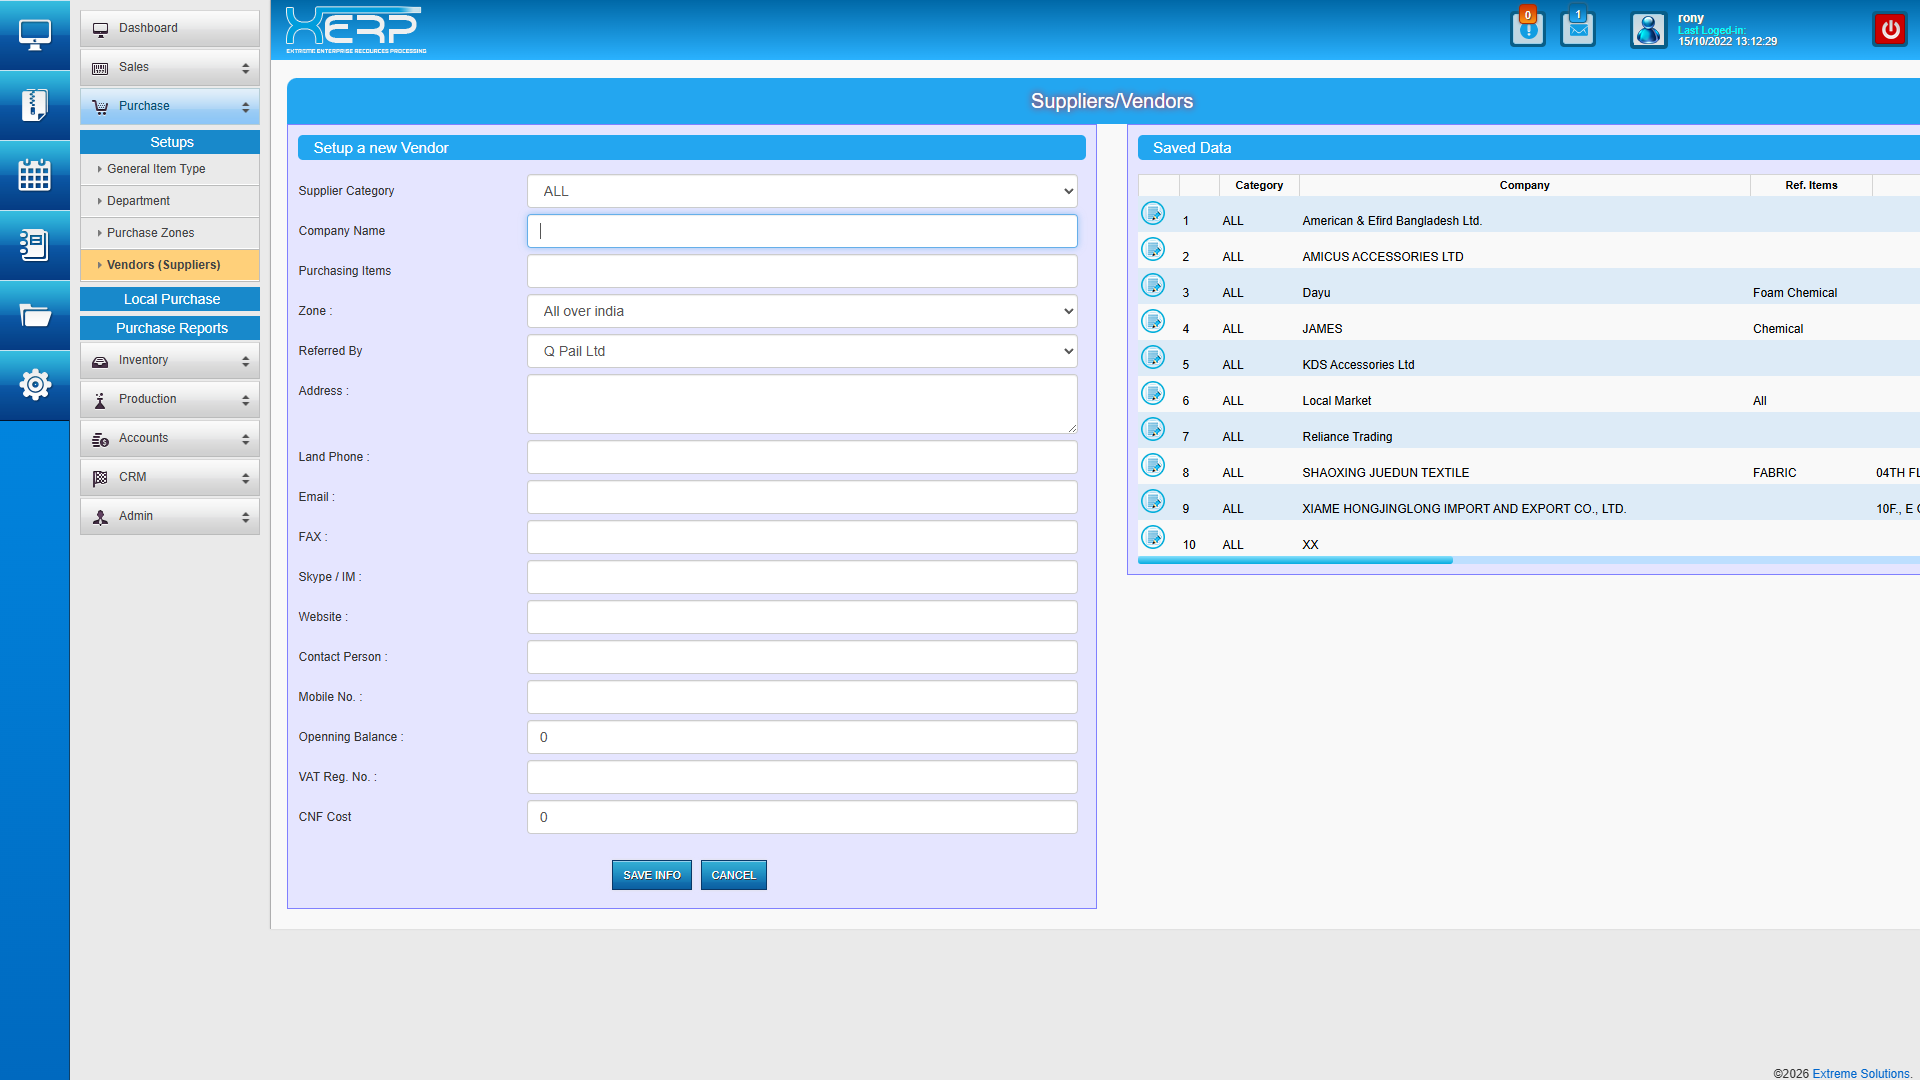Click the CANCEL button
Viewport: 1920px width, 1080px height.
pos(733,875)
